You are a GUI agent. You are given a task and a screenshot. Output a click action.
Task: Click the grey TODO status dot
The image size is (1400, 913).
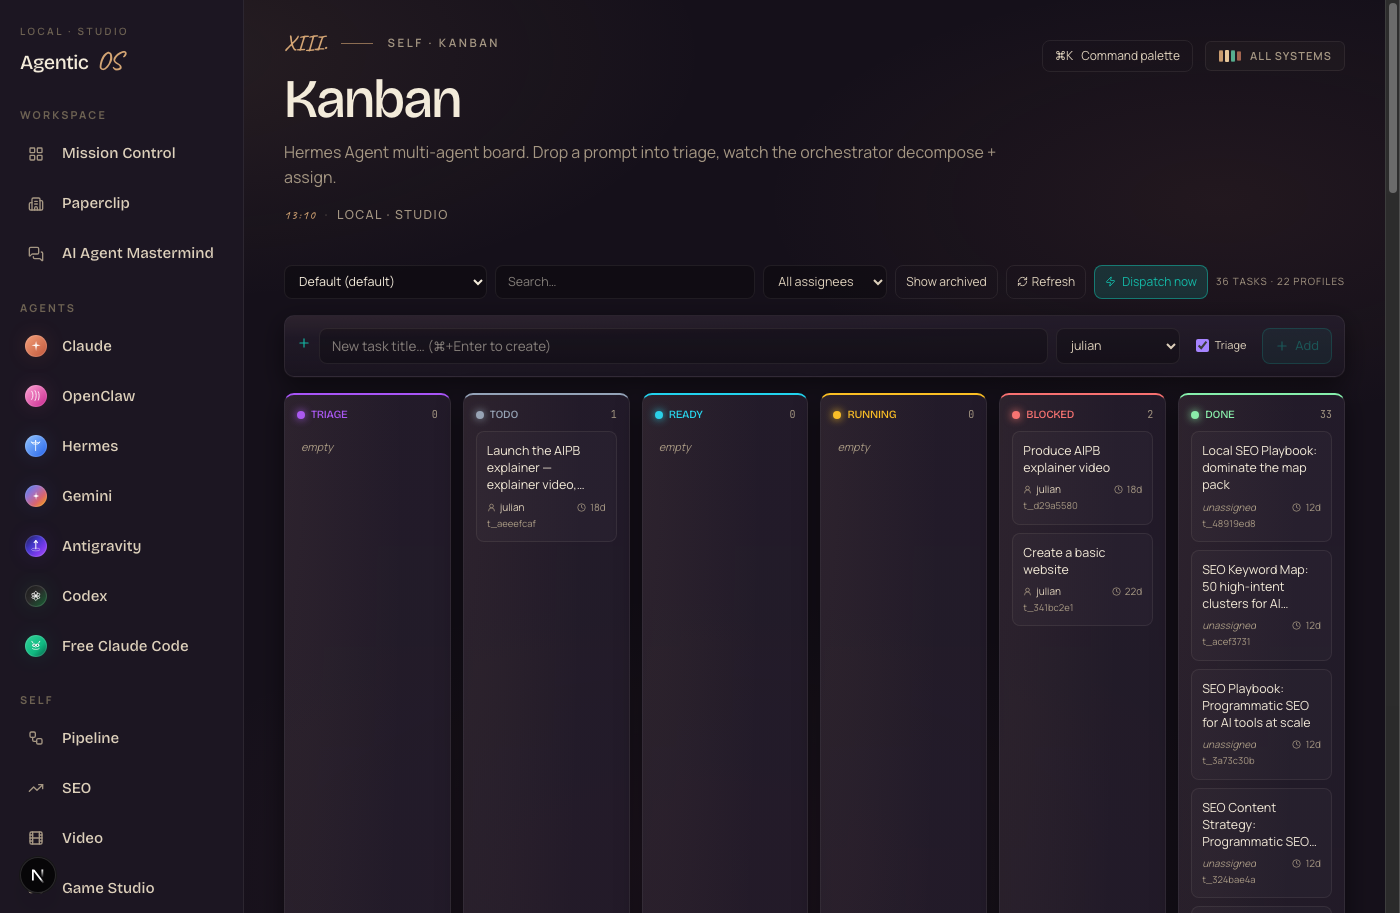pyautogui.click(x=480, y=415)
